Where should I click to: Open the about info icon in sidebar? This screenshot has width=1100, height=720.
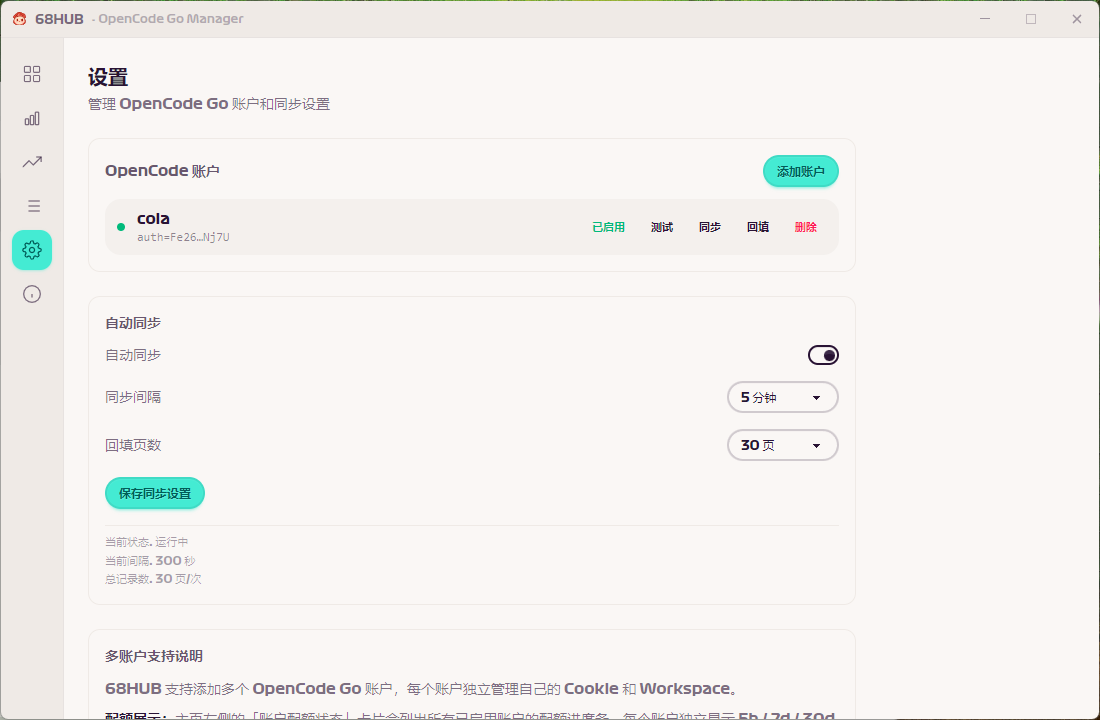(32, 294)
